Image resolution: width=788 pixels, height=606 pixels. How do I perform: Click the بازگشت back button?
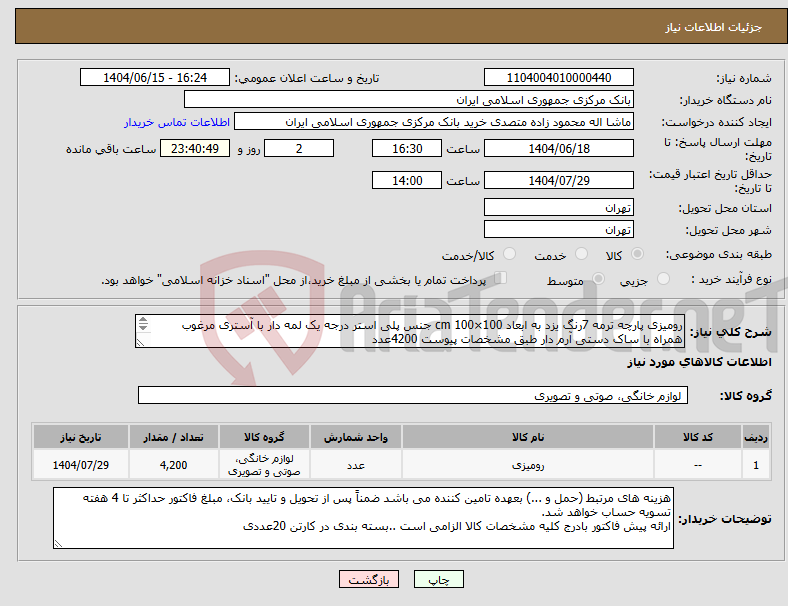(x=369, y=579)
